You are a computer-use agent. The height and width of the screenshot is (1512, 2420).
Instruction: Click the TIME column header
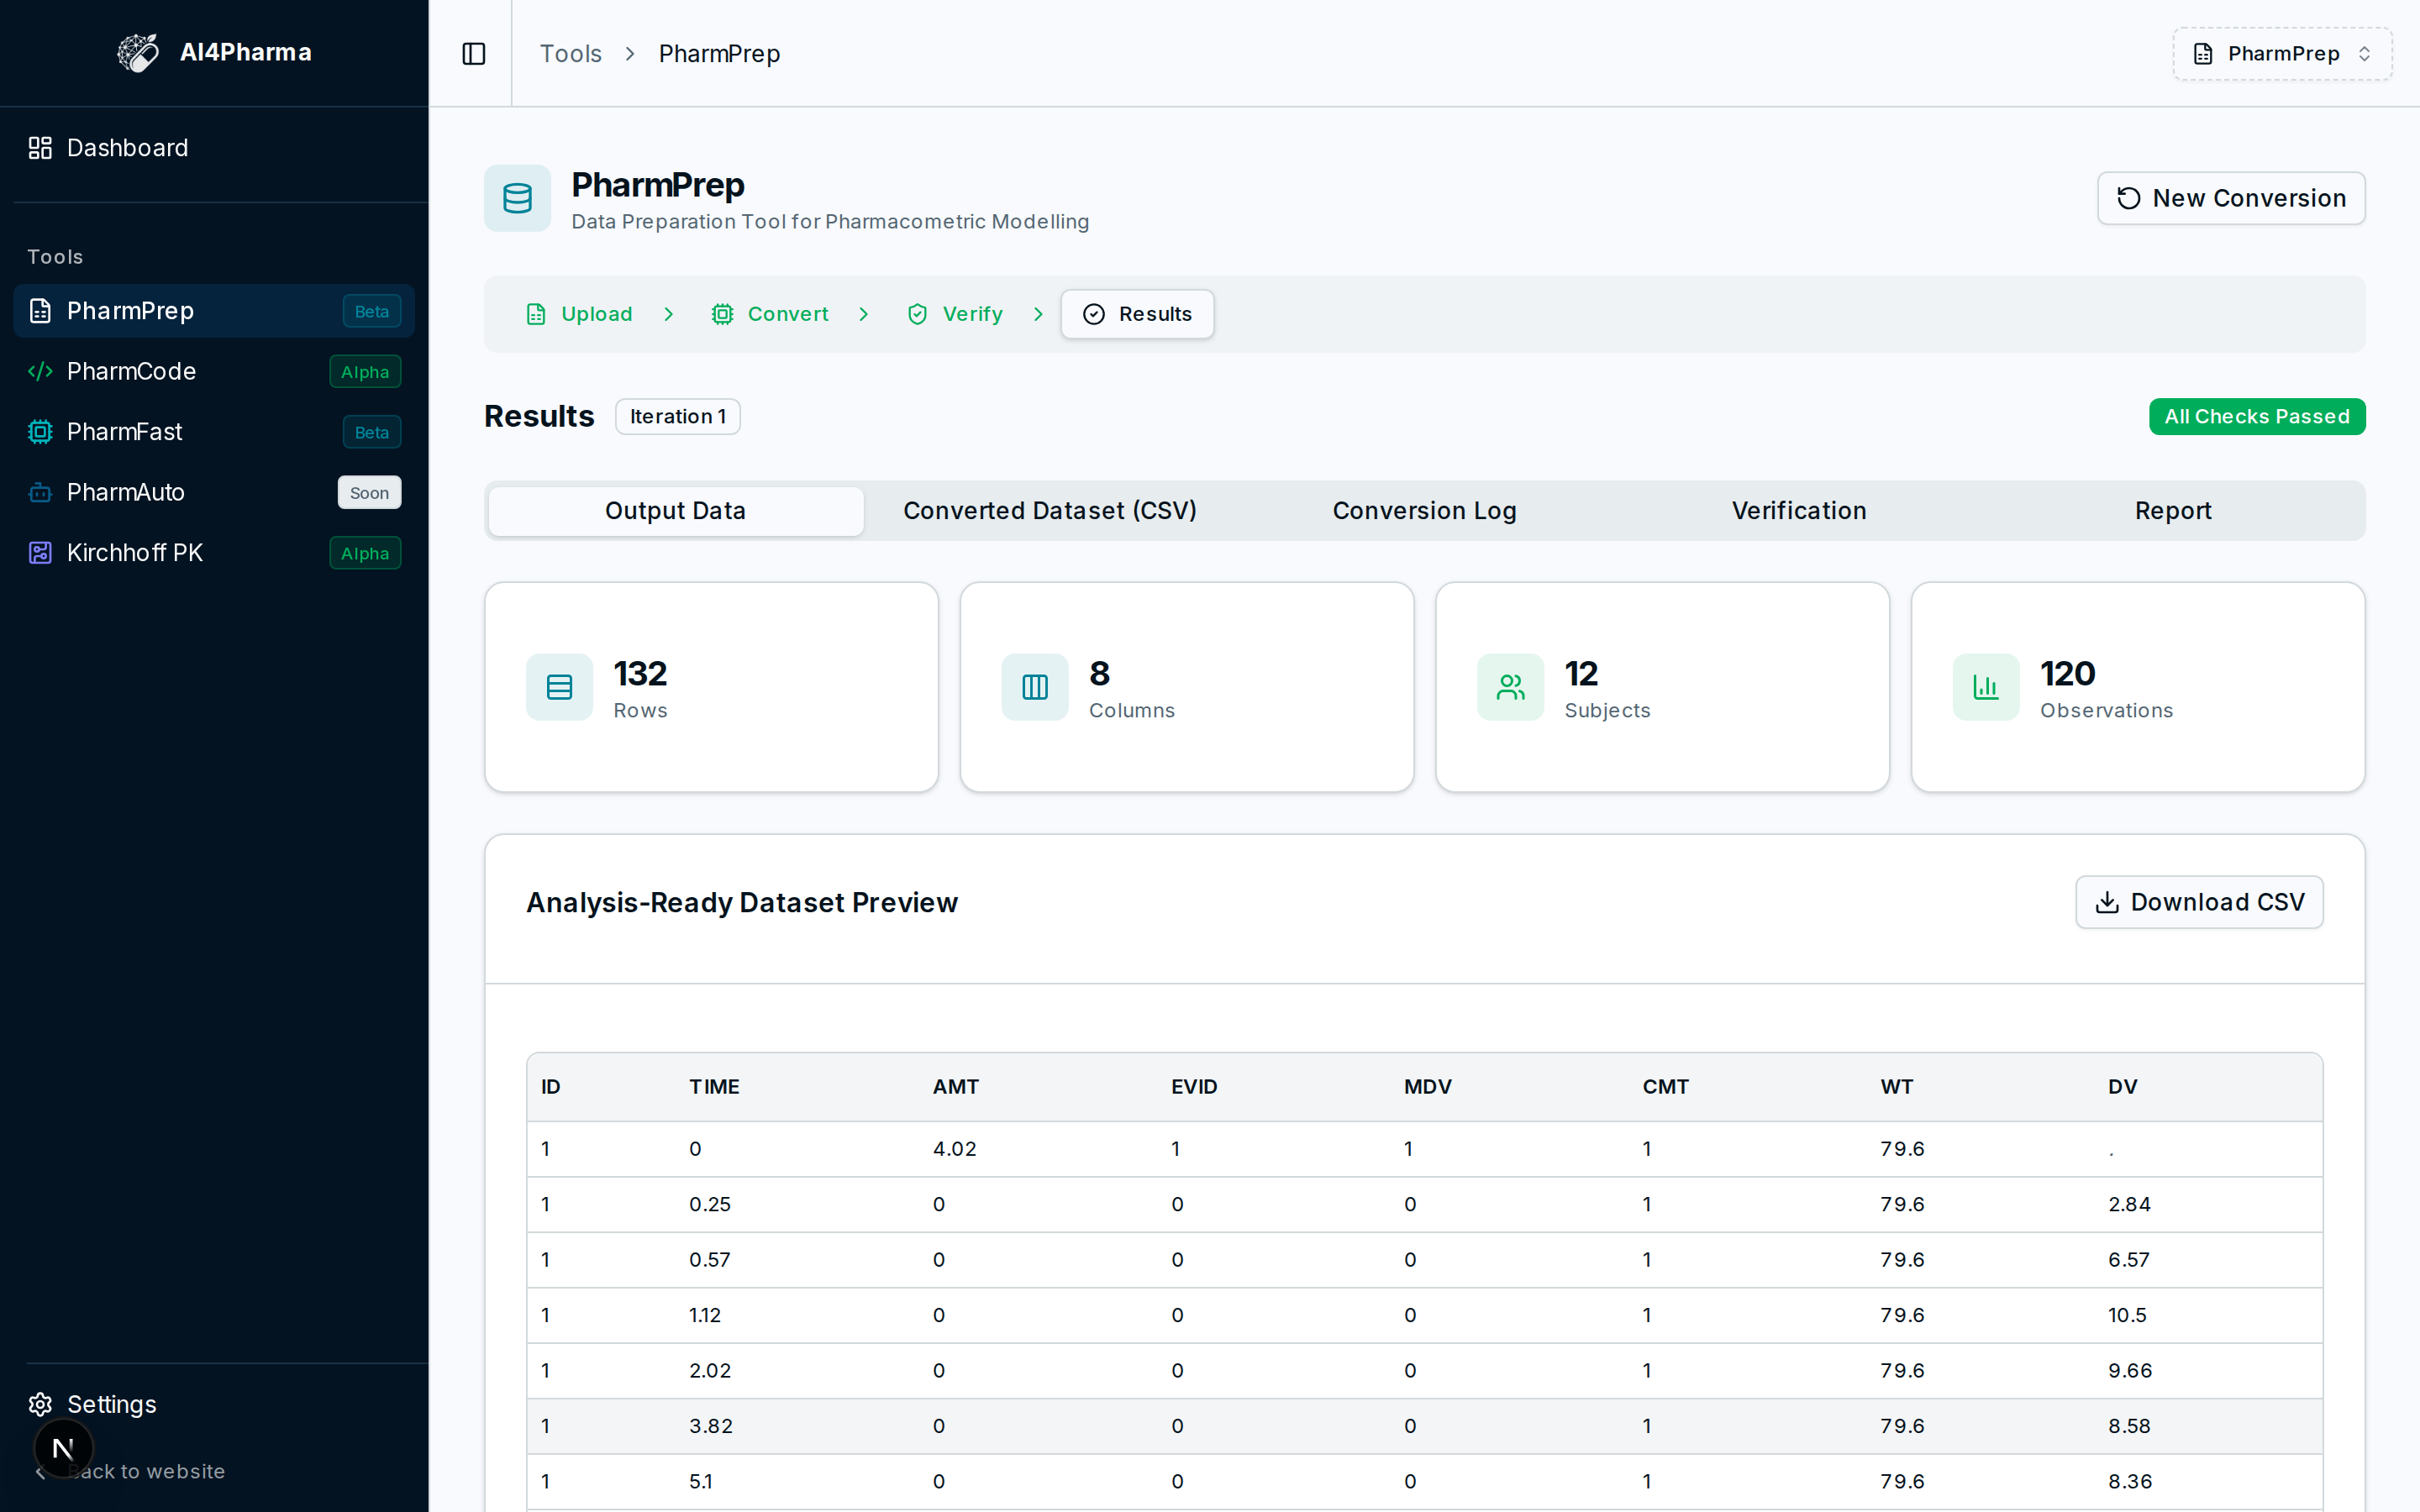pos(714,1087)
